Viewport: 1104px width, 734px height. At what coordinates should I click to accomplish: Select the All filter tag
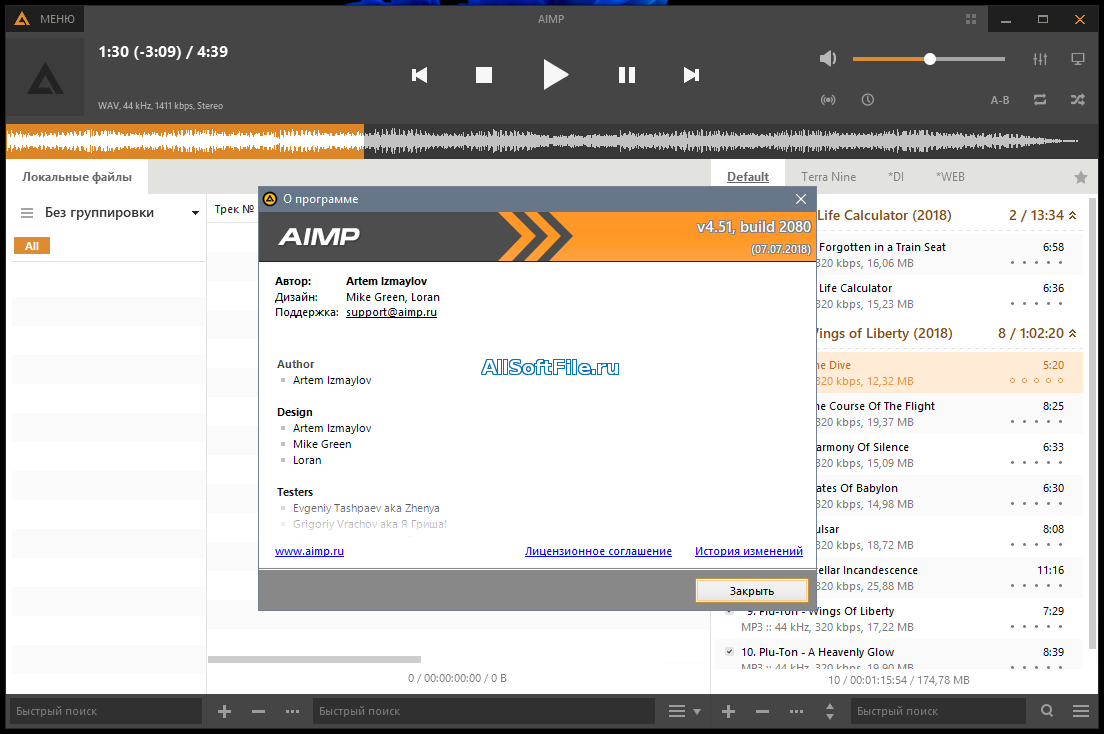pyautogui.click(x=32, y=246)
